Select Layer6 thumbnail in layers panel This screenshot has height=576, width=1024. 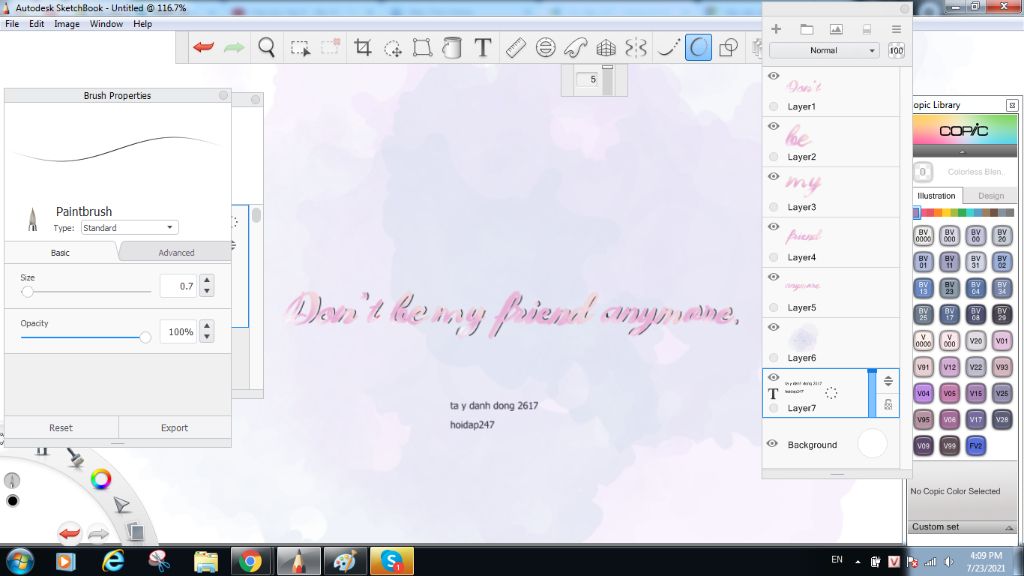coord(801,339)
